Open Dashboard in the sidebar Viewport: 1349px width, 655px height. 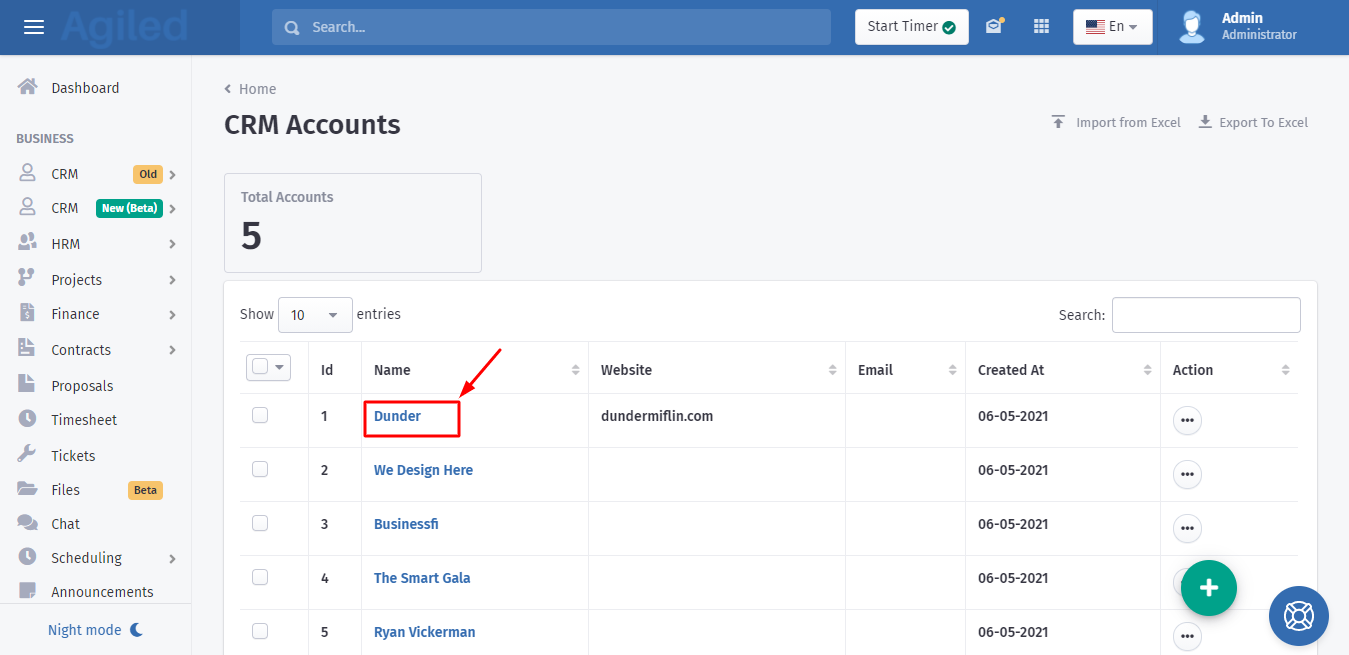(x=85, y=88)
